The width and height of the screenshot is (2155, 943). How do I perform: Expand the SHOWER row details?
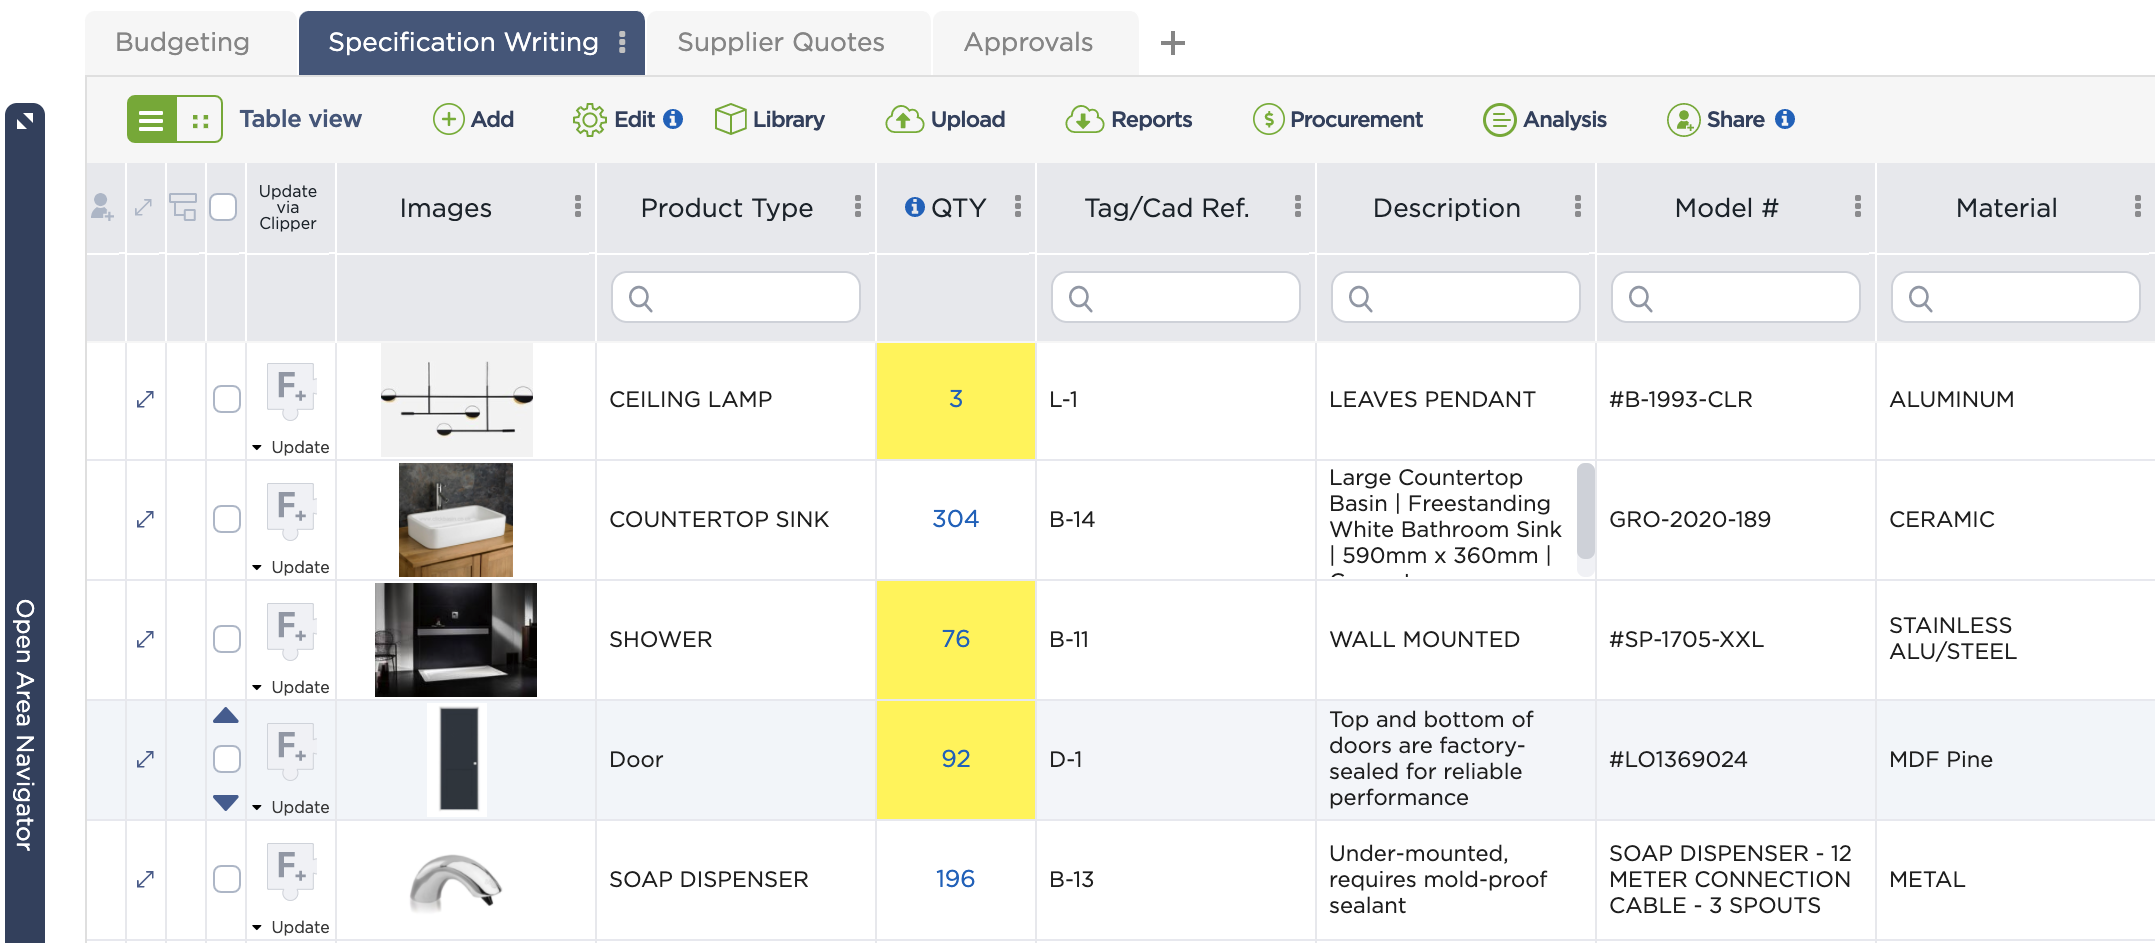pos(145,639)
